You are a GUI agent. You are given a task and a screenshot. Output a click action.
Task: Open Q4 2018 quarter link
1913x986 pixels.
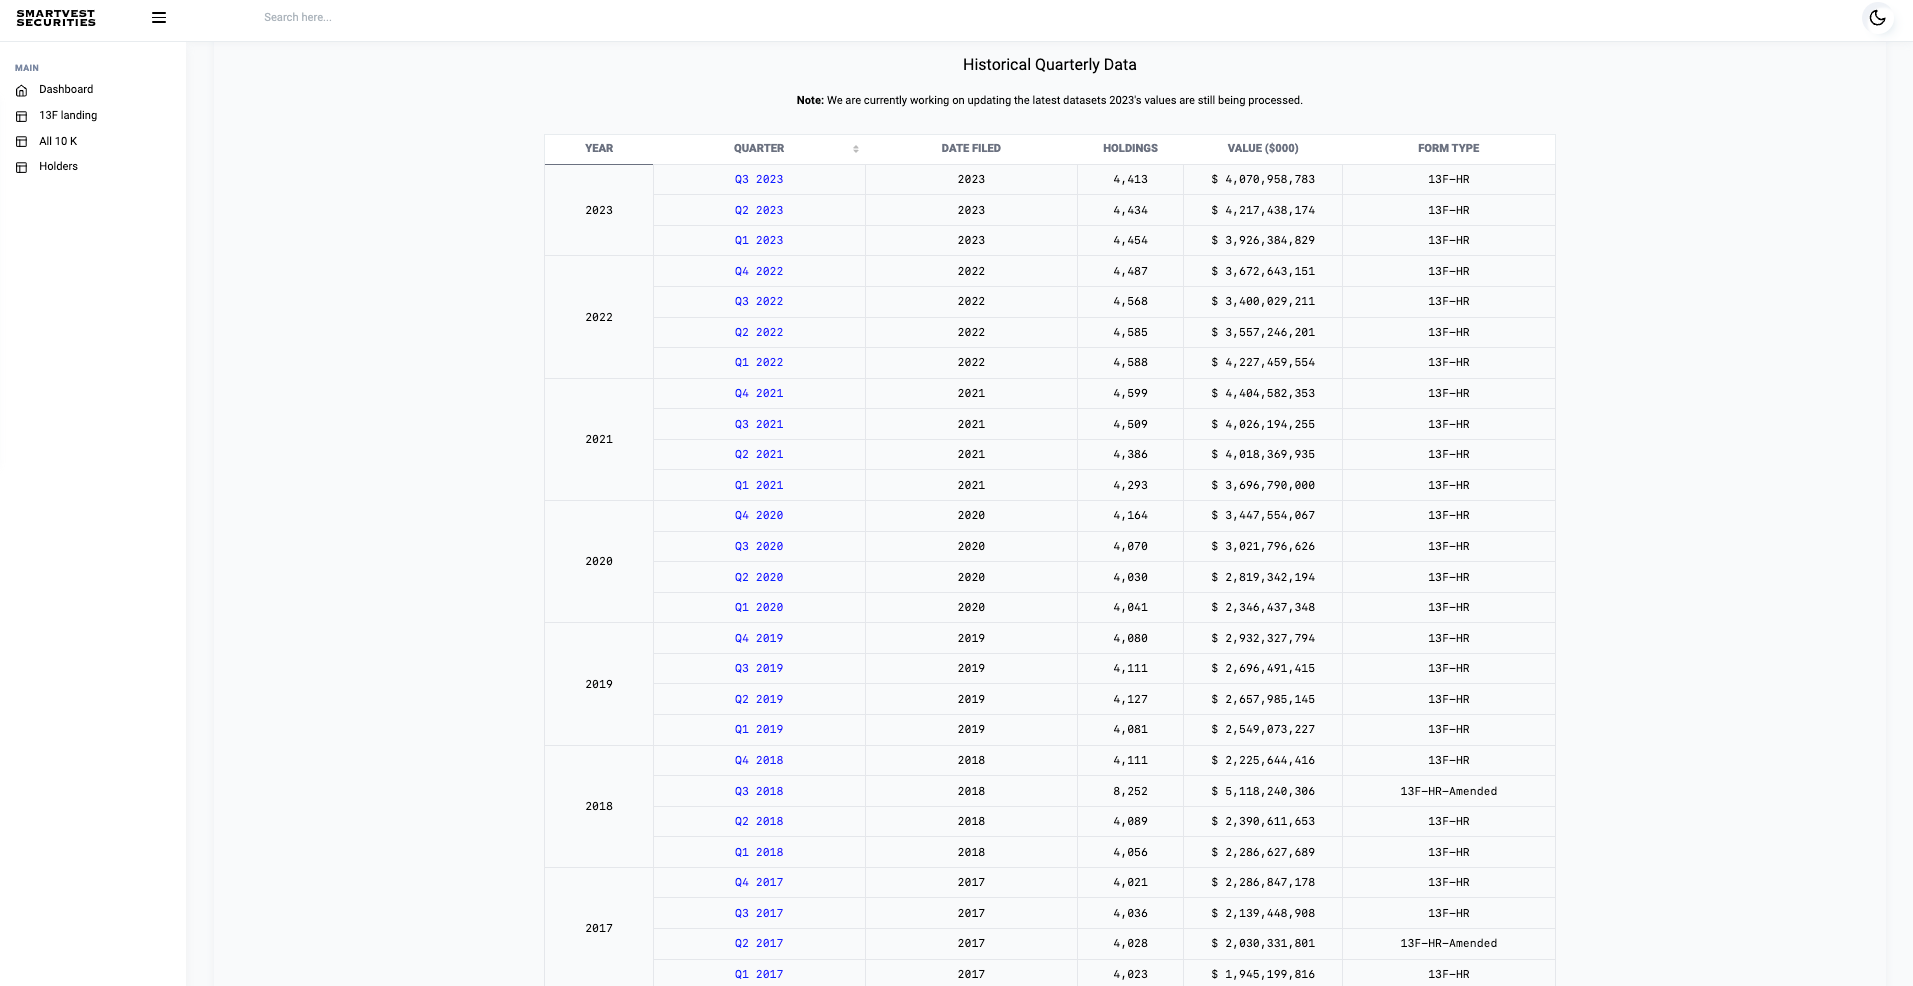point(759,761)
